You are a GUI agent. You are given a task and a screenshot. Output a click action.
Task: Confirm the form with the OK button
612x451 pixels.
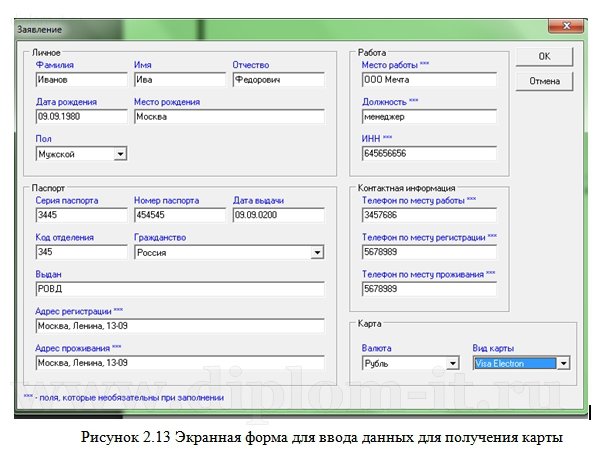(544, 57)
